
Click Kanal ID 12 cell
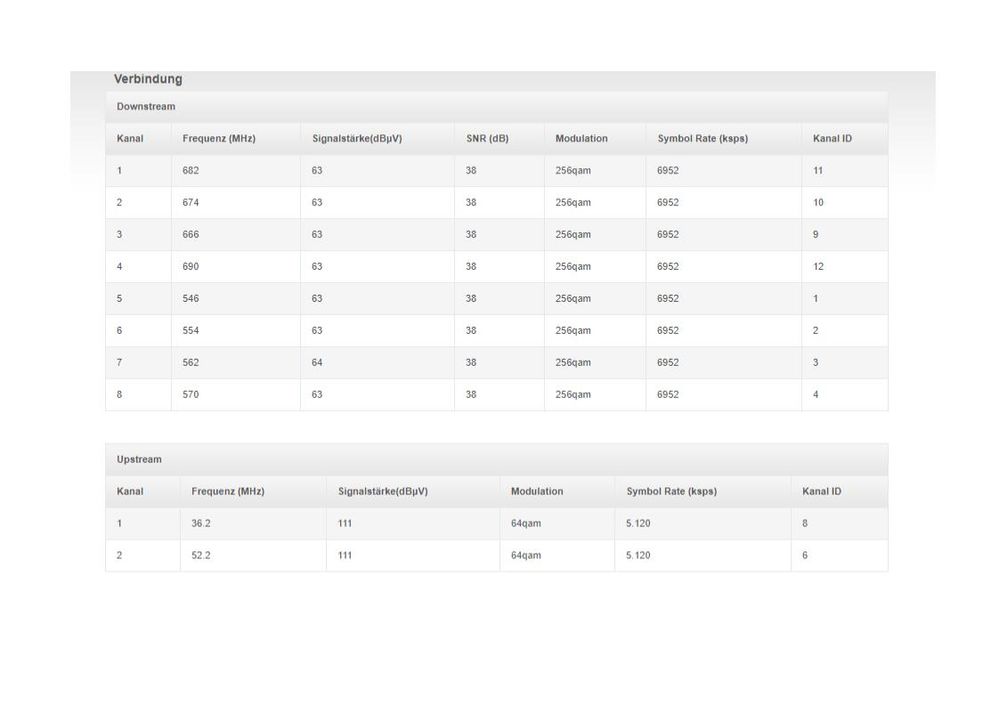click(844, 266)
